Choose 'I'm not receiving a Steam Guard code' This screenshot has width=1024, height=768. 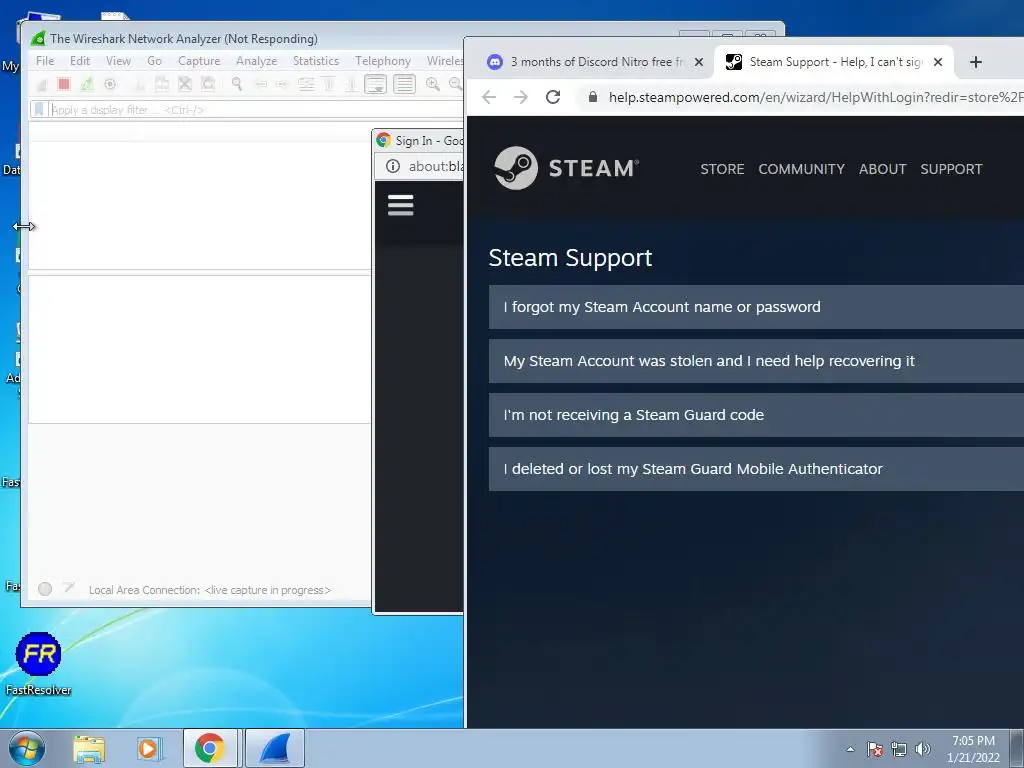click(x=756, y=415)
